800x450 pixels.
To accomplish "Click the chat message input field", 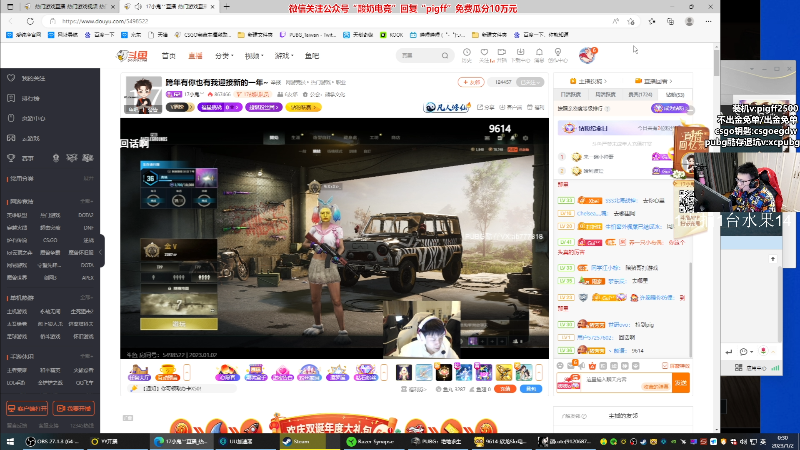I will pos(628,383).
